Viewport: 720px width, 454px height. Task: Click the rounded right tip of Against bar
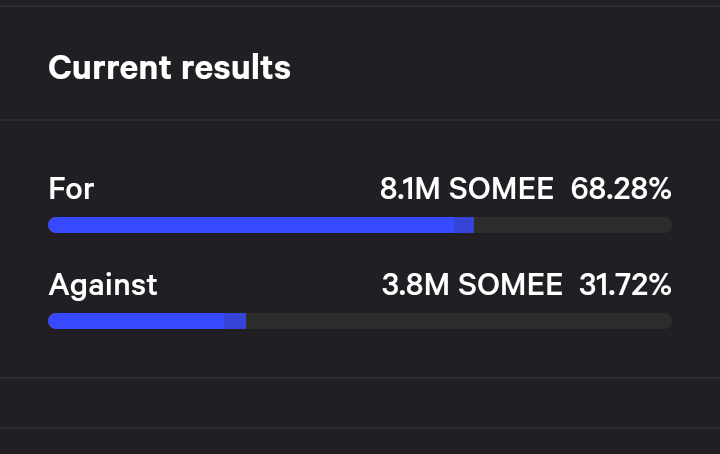pyautogui.click(x=668, y=321)
